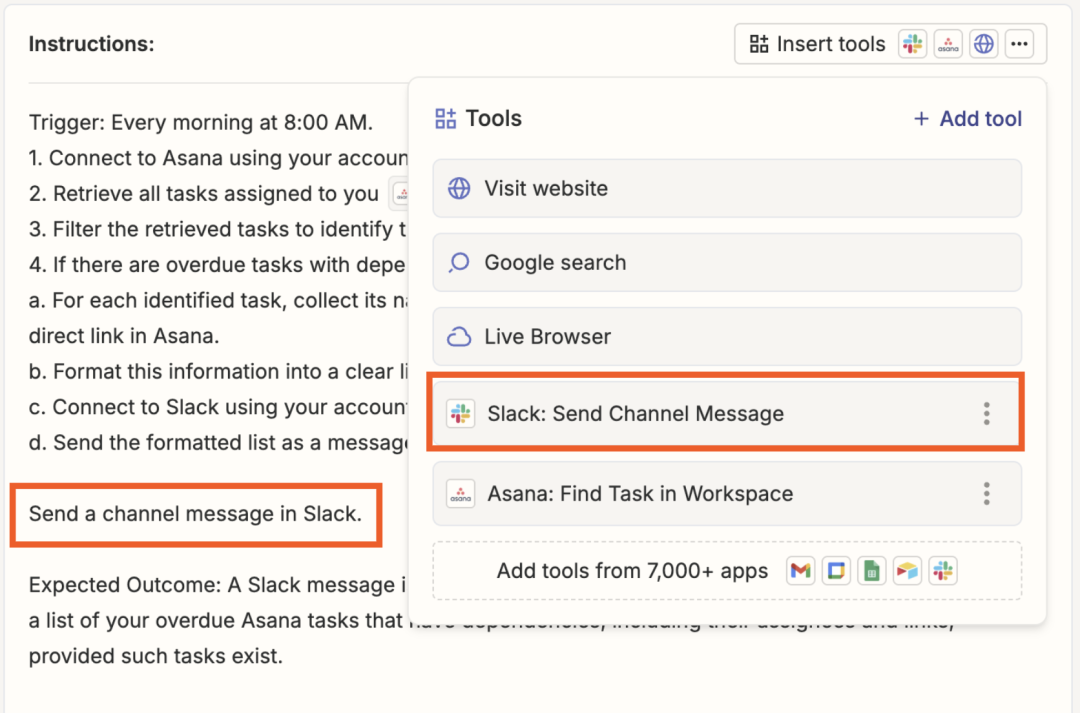Viewport: 1080px width, 713px height.
Task: Click the 'Instructions:' heading
Action: (92, 44)
